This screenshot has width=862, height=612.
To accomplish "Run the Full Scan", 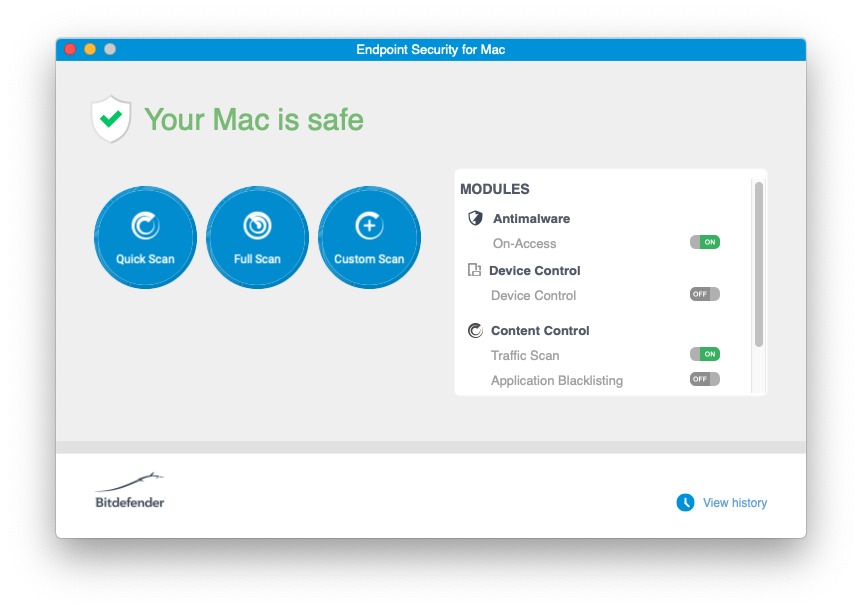I will (257, 237).
